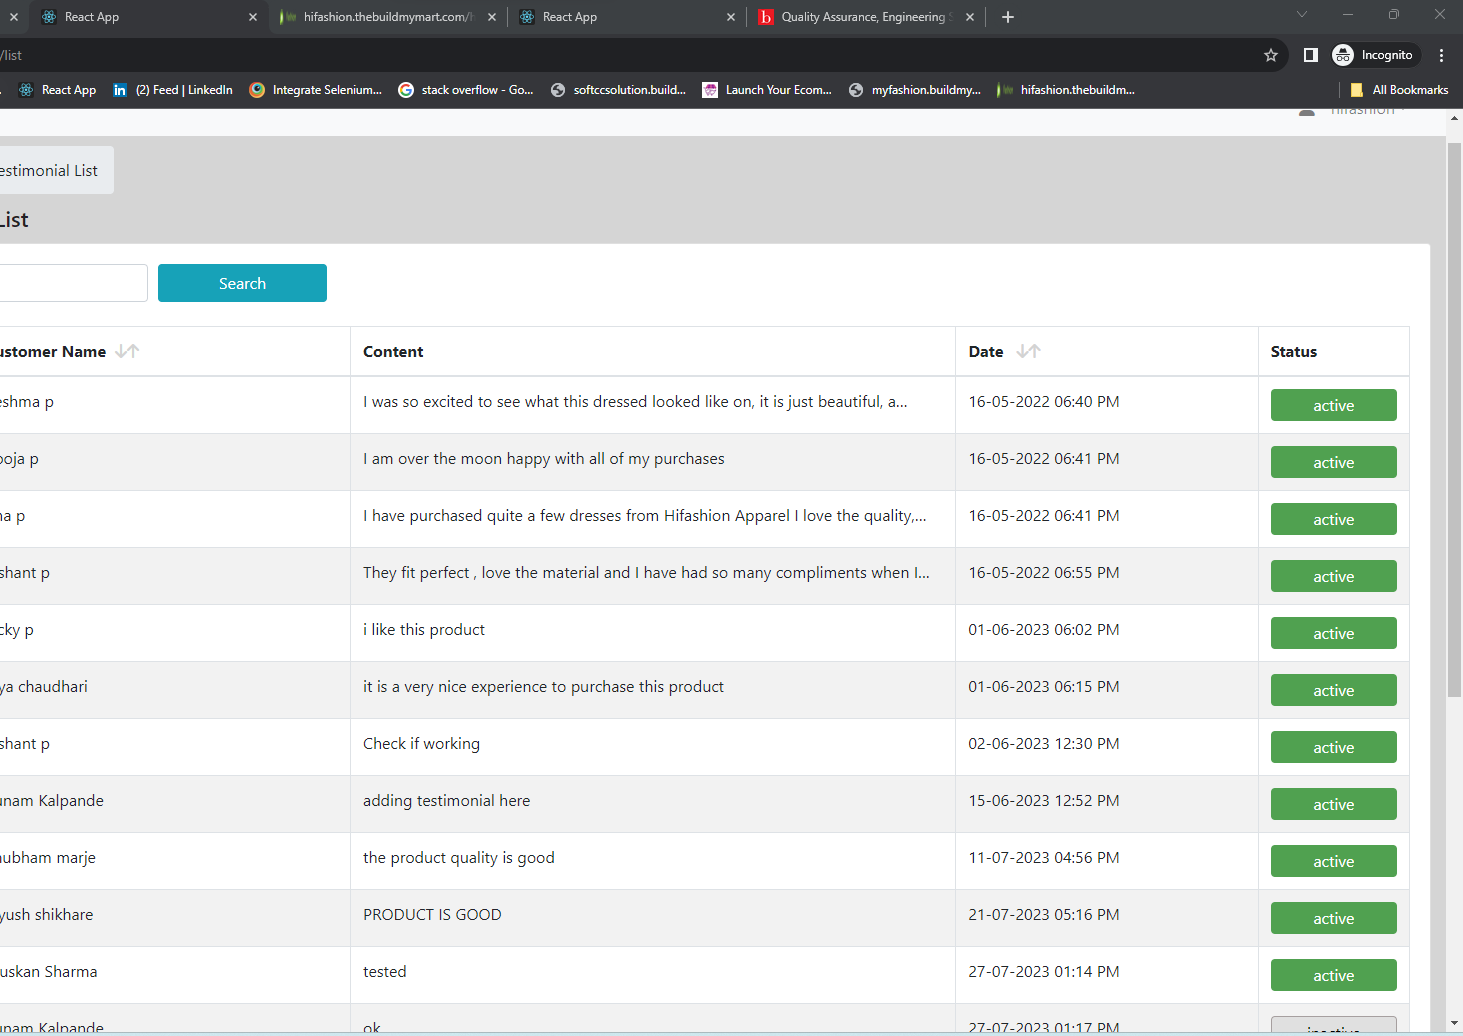Click scrollbar down arrow
This screenshot has width=1463, height=1036.
click(1455, 1024)
